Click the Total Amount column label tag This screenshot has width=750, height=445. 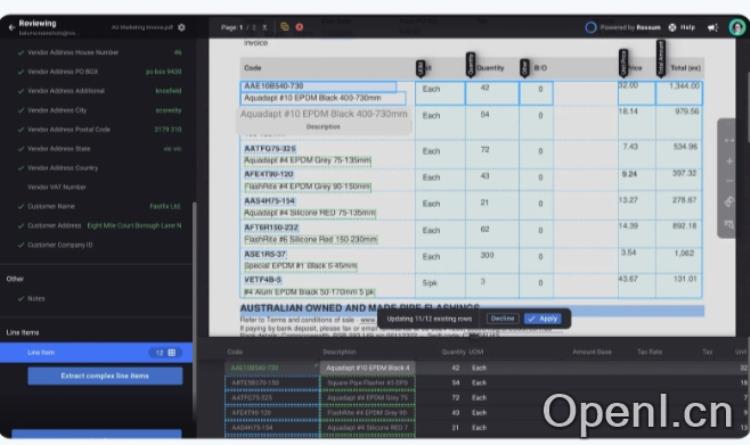pyautogui.click(x=660, y=58)
